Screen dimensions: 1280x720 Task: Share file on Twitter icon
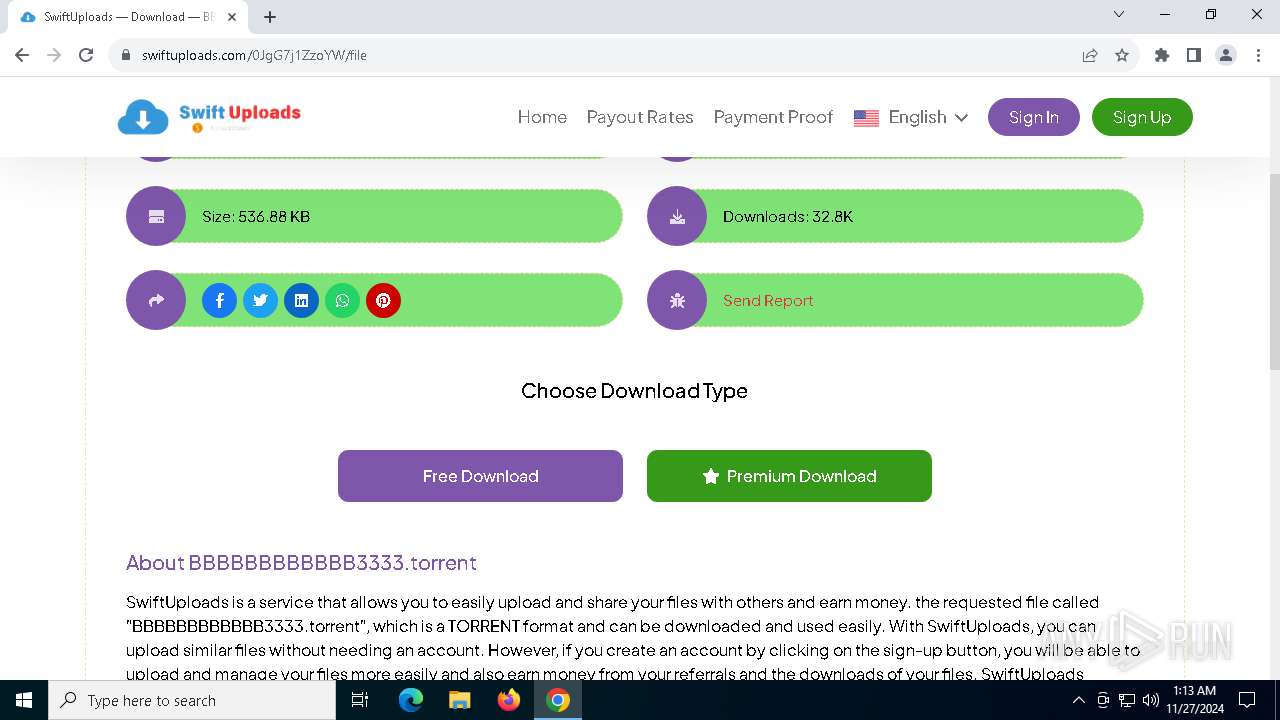260,300
